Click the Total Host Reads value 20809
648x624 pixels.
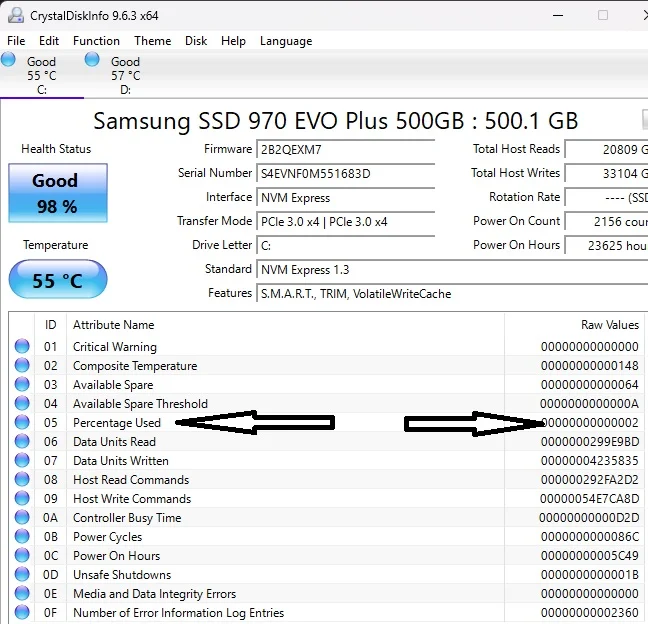click(606, 150)
